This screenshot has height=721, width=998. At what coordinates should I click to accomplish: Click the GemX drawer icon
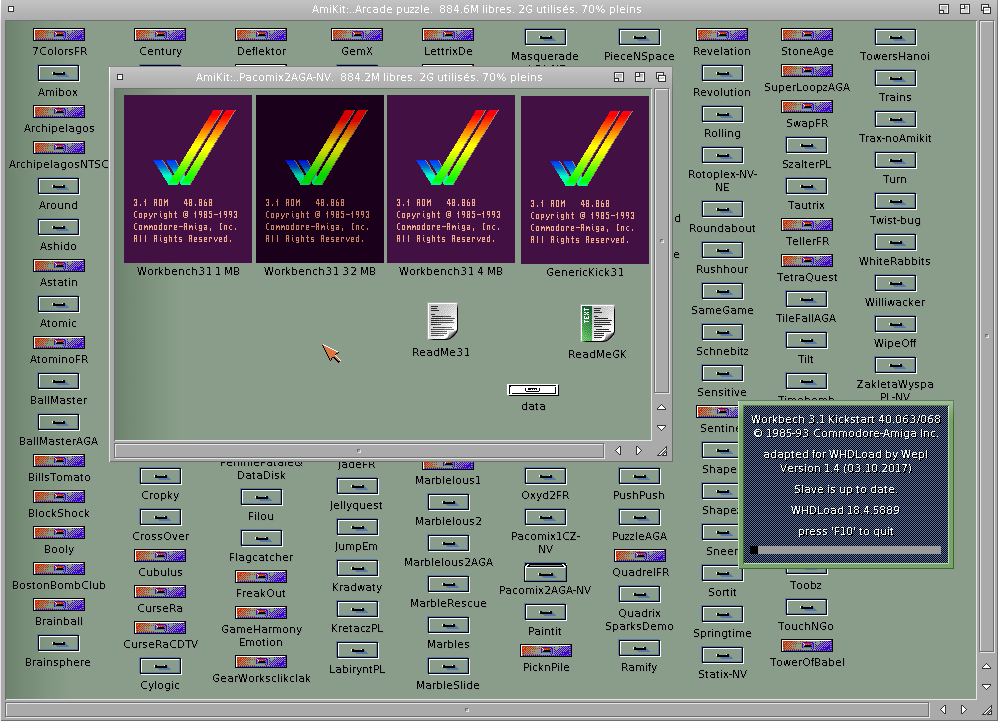pos(356,35)
